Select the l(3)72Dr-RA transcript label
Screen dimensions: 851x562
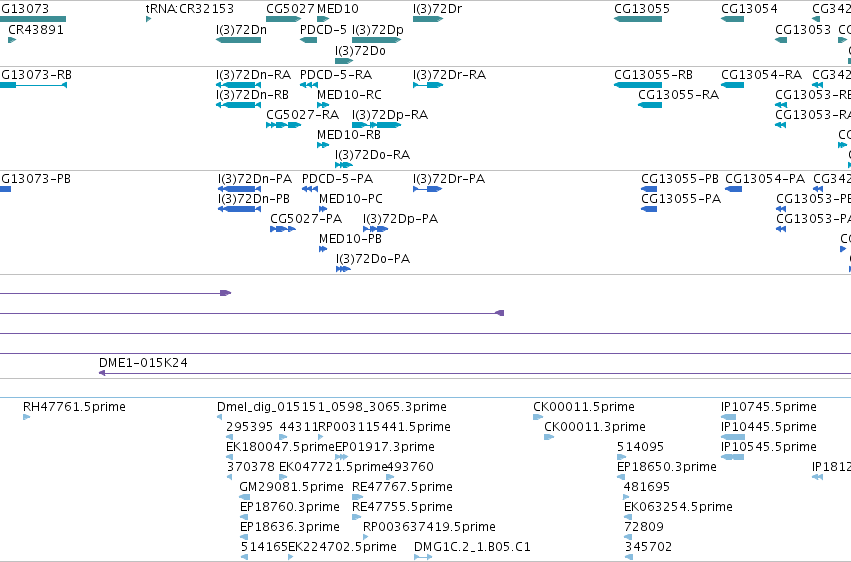[449, 75]
